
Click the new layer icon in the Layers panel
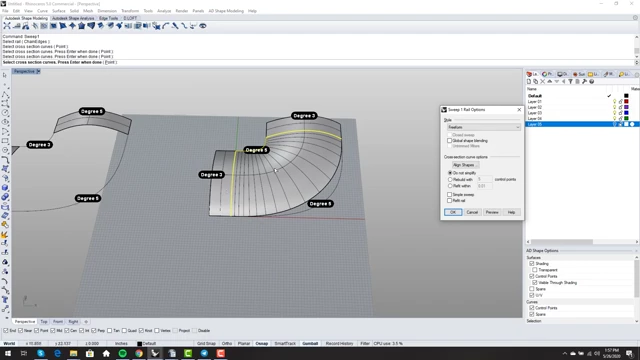529,82
